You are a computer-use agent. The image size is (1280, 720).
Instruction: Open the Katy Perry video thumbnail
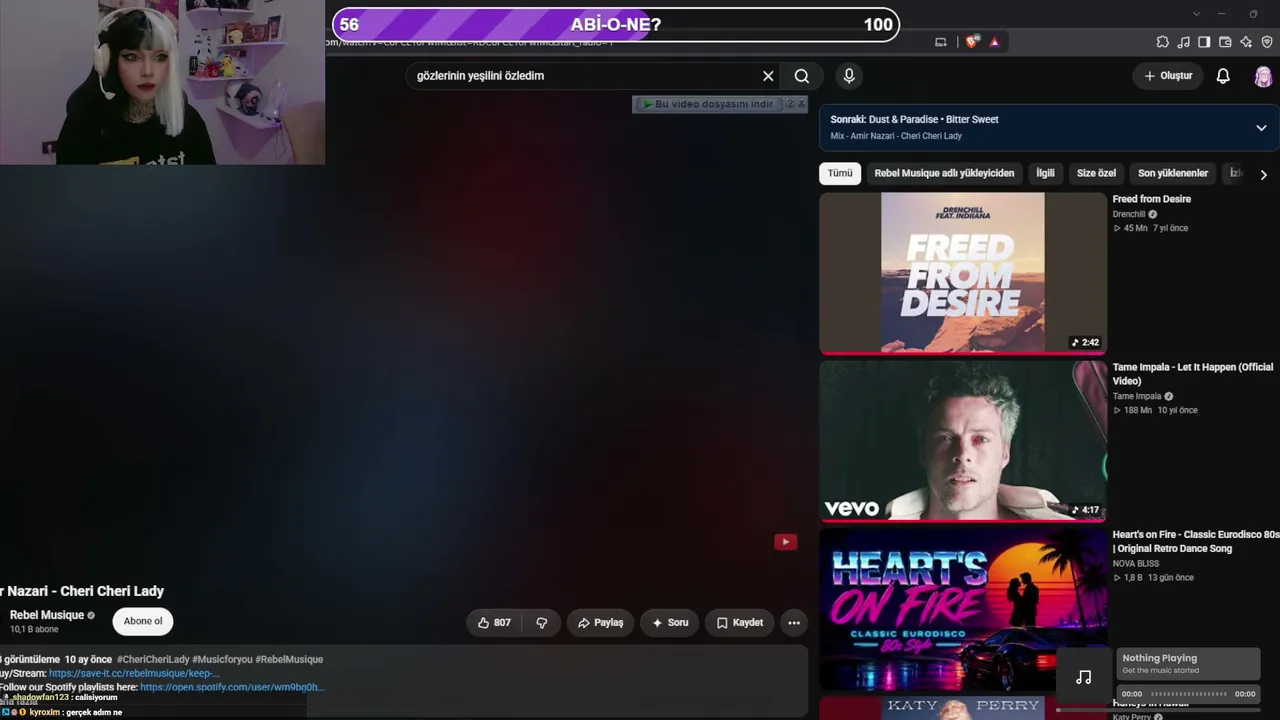[x=963, y=708]
